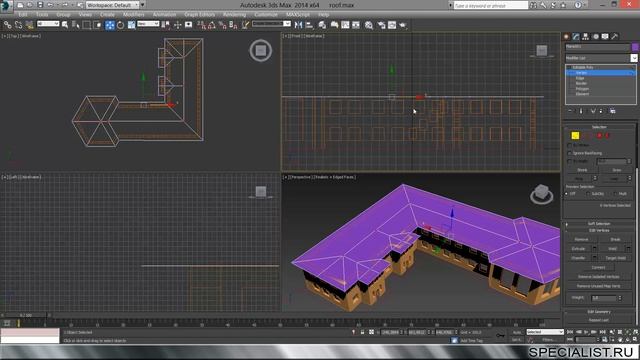This screenshot has height=360, width=640.
Task: Open the Material Editor from main toolbar
Action: pyautogui.click(x=369, y=25)
